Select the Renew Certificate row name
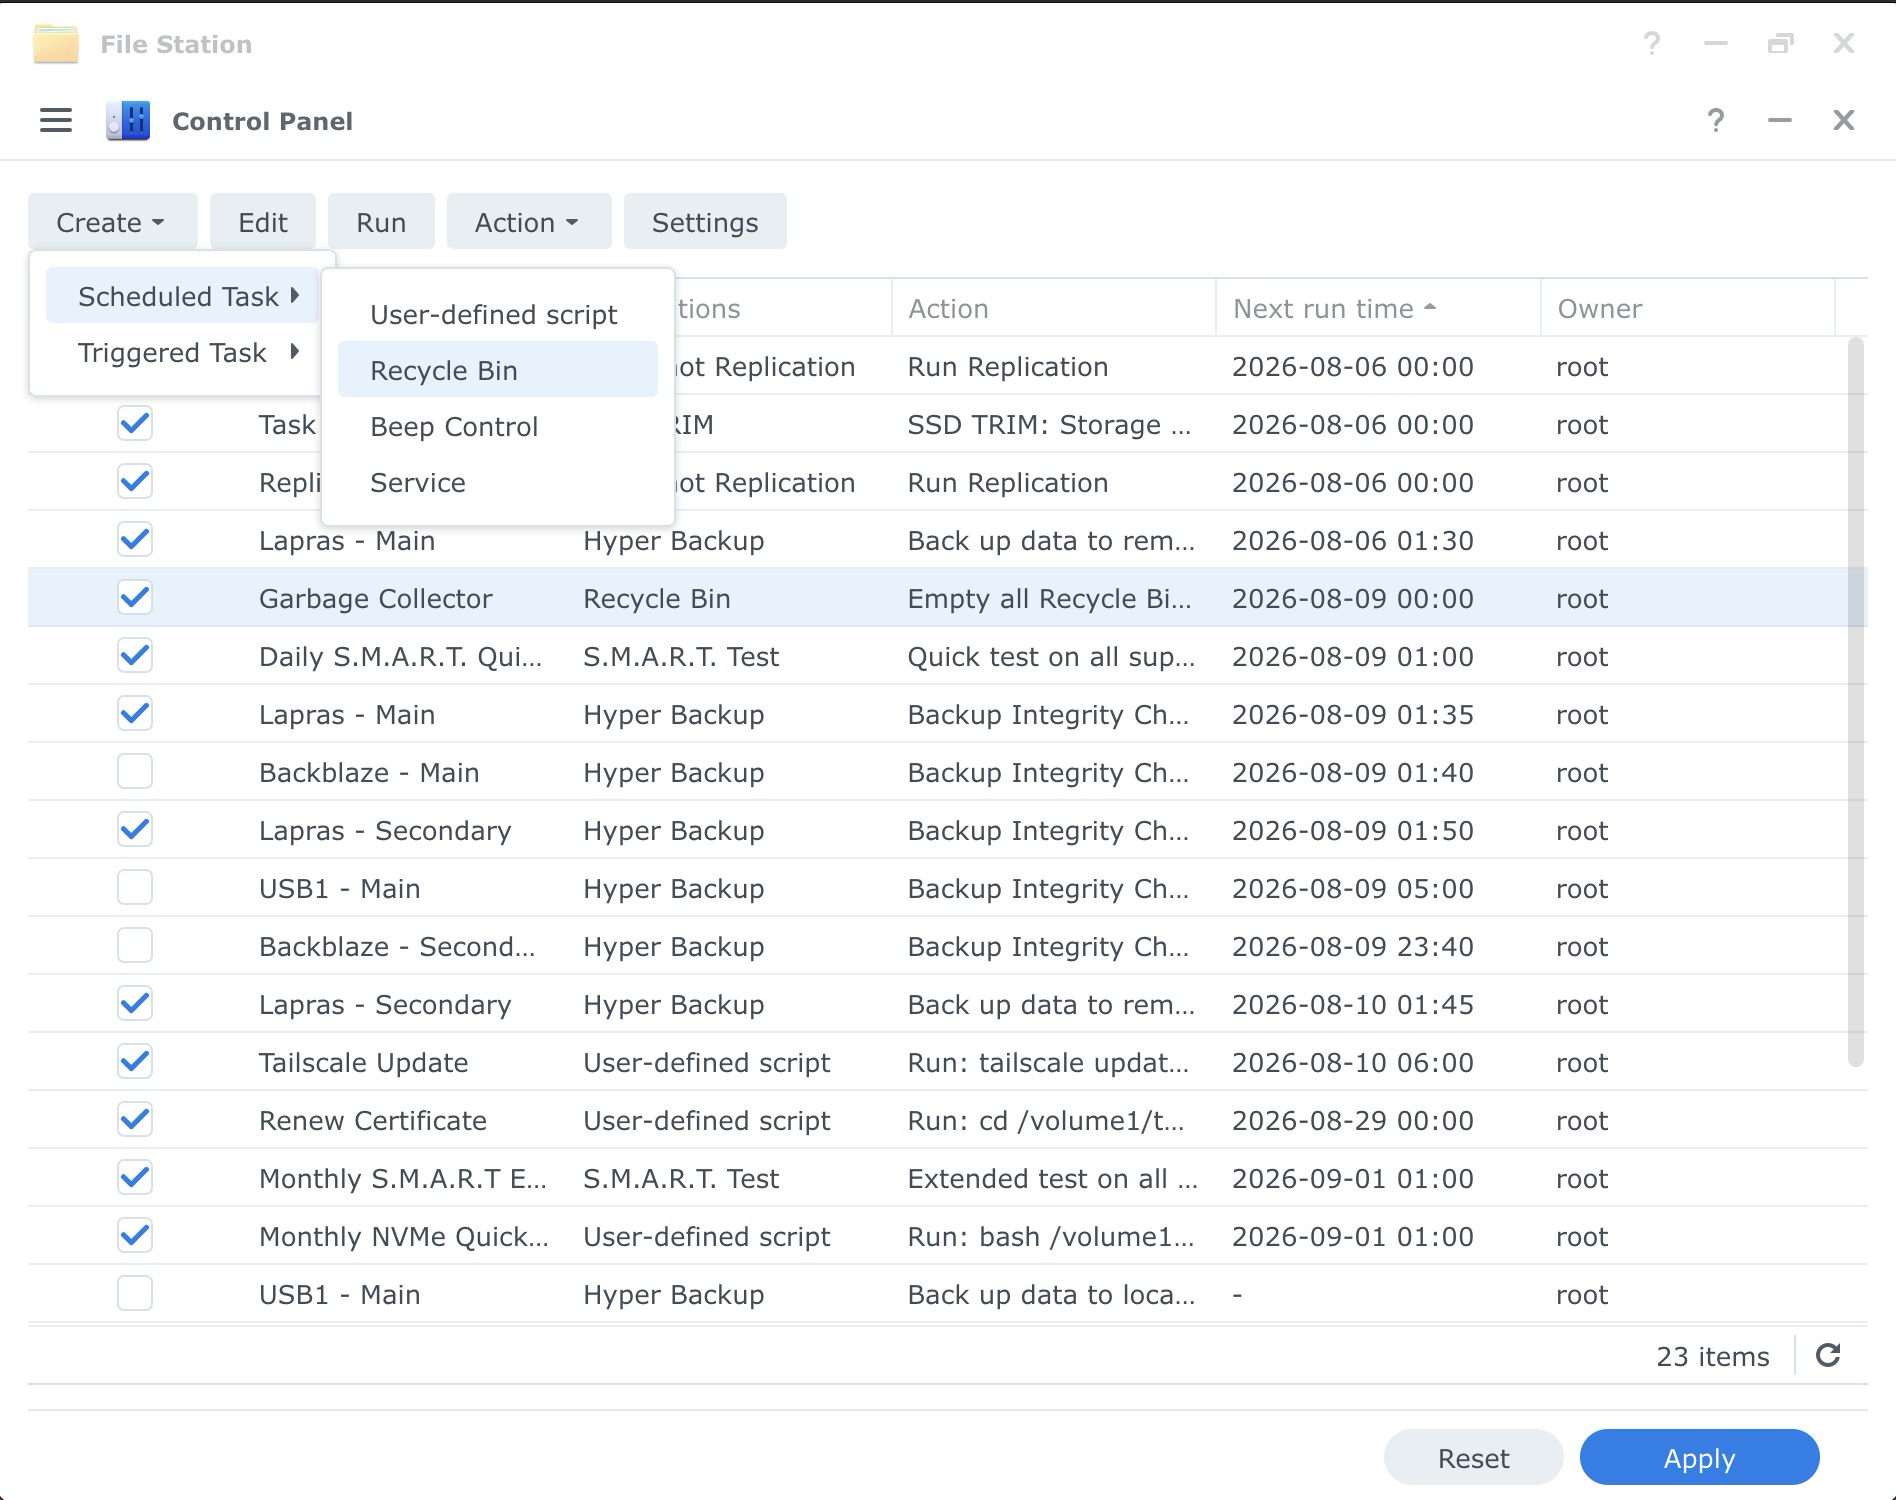 pos(373,1120)
